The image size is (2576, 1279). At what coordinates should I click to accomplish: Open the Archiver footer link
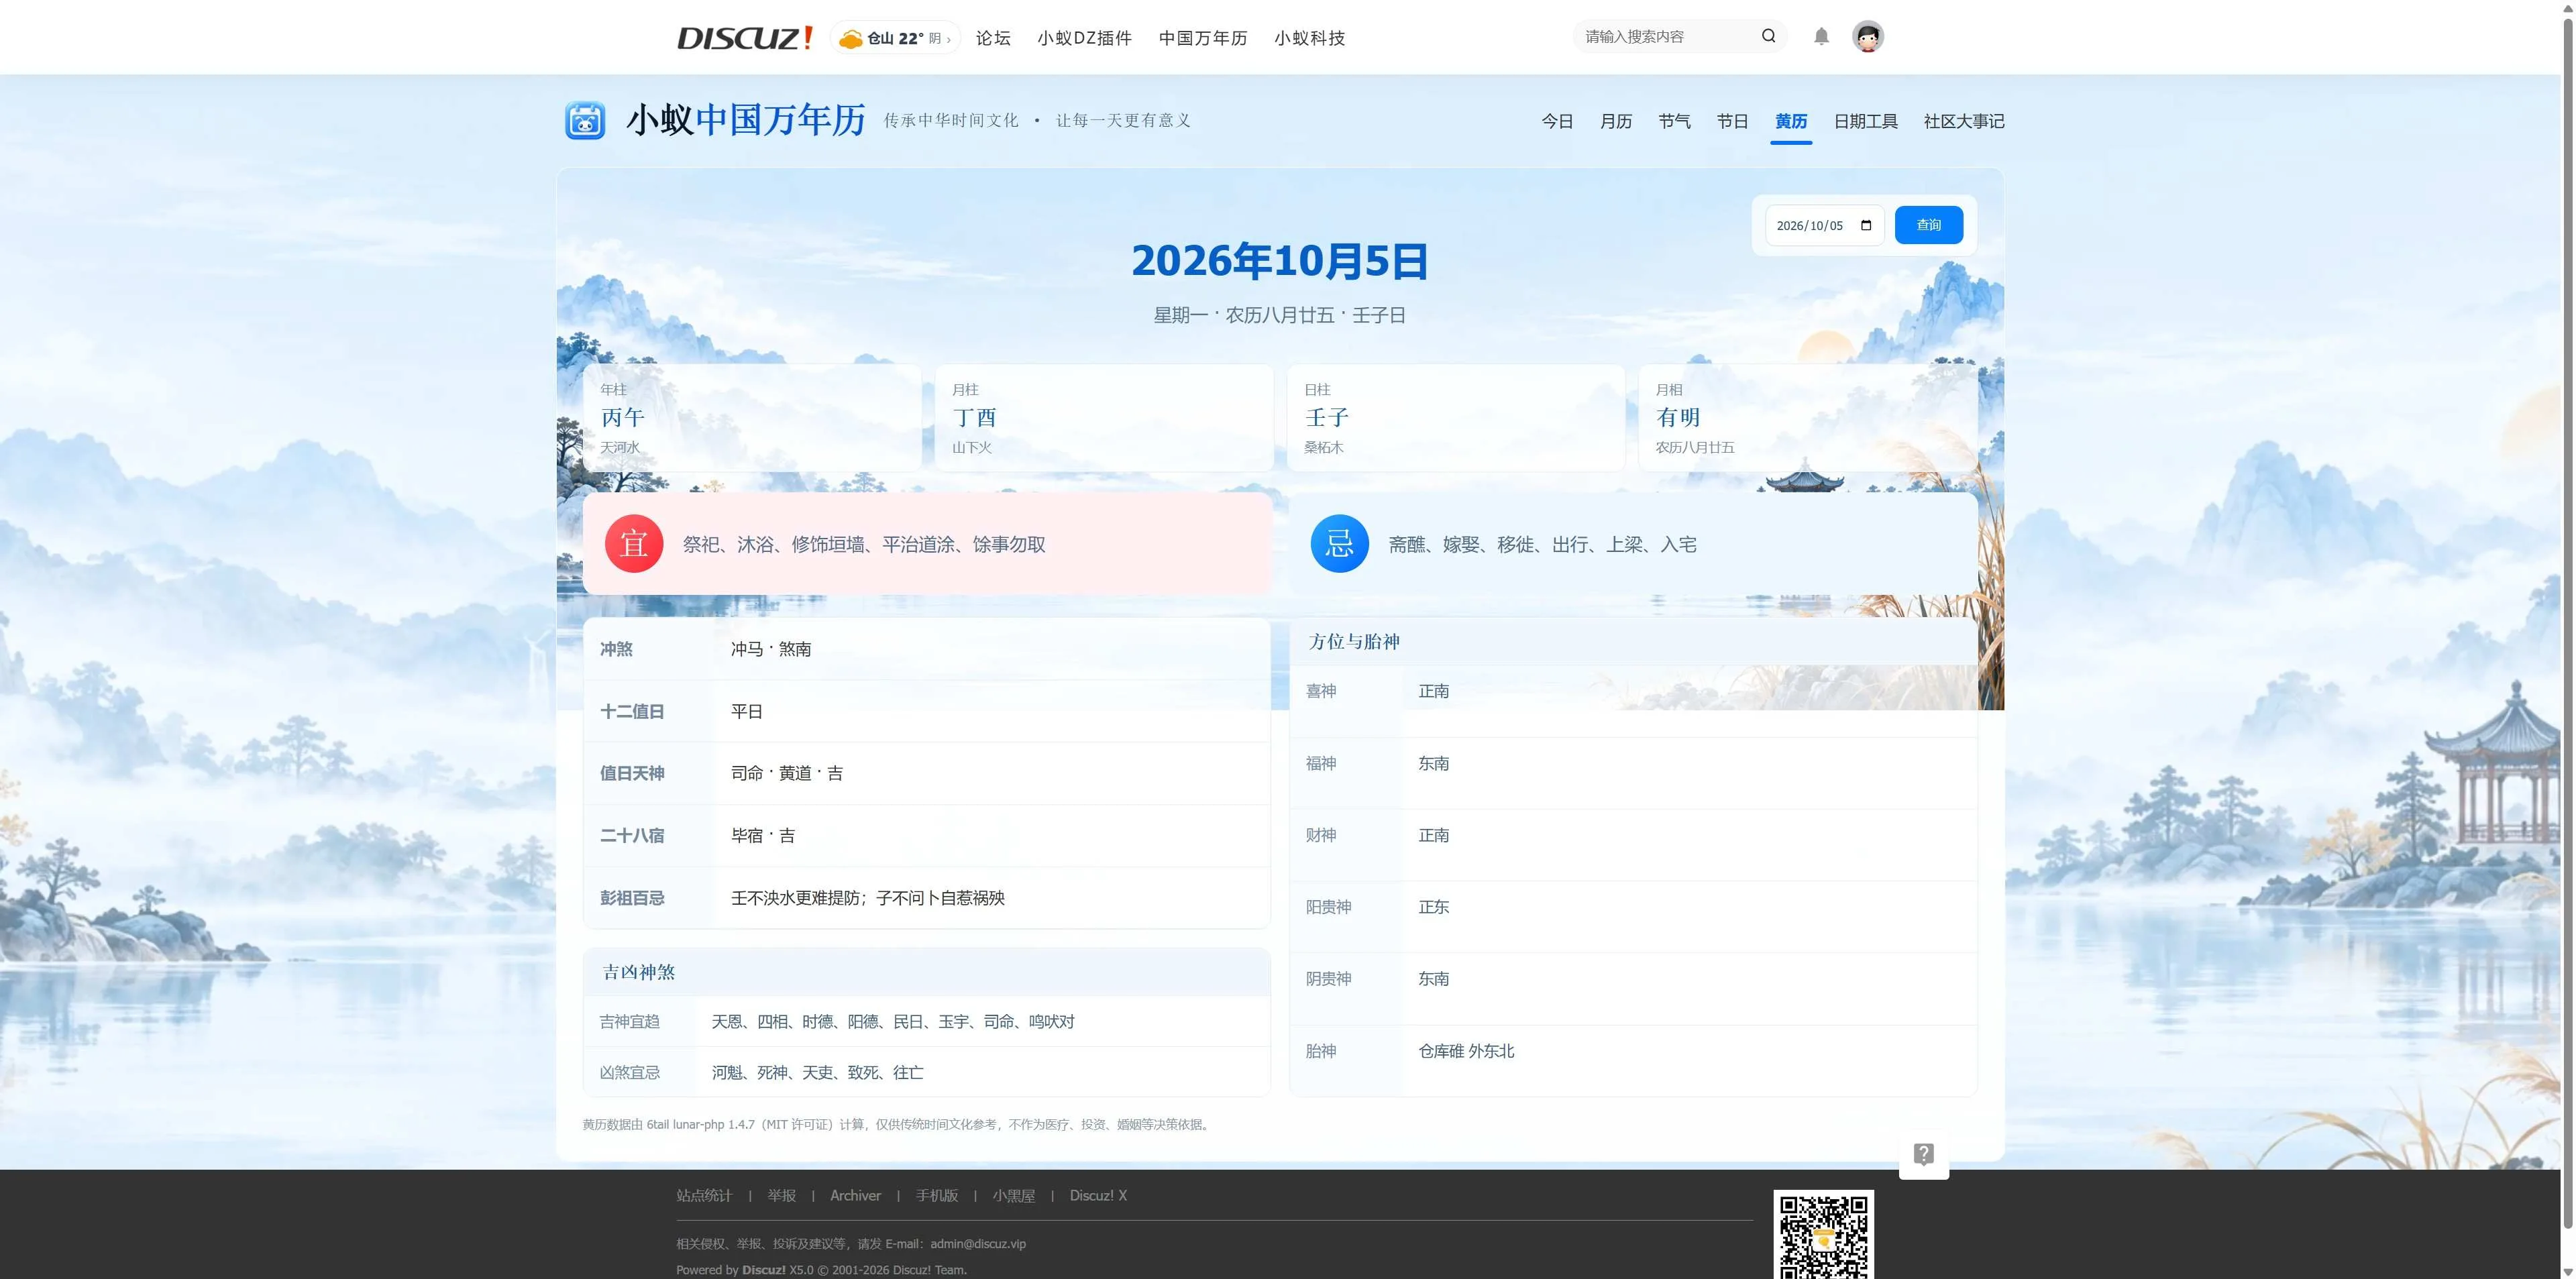pyautogui.click(x=855, y=1195)
